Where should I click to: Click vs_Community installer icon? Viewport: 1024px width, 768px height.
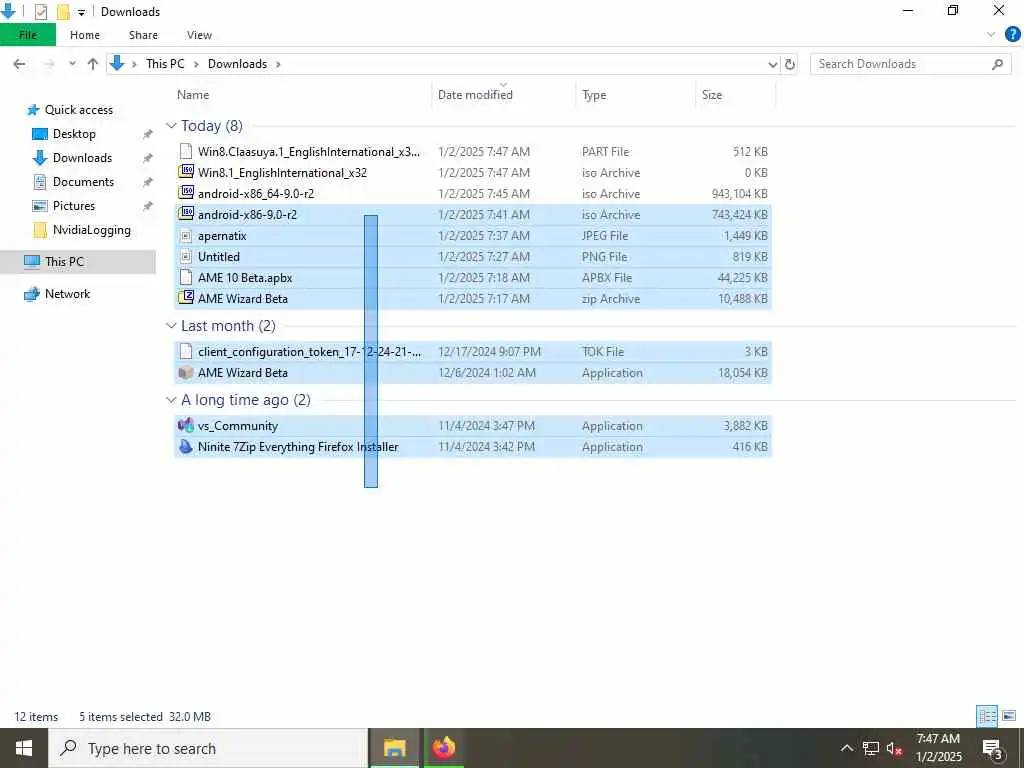[x=186, y=425]
